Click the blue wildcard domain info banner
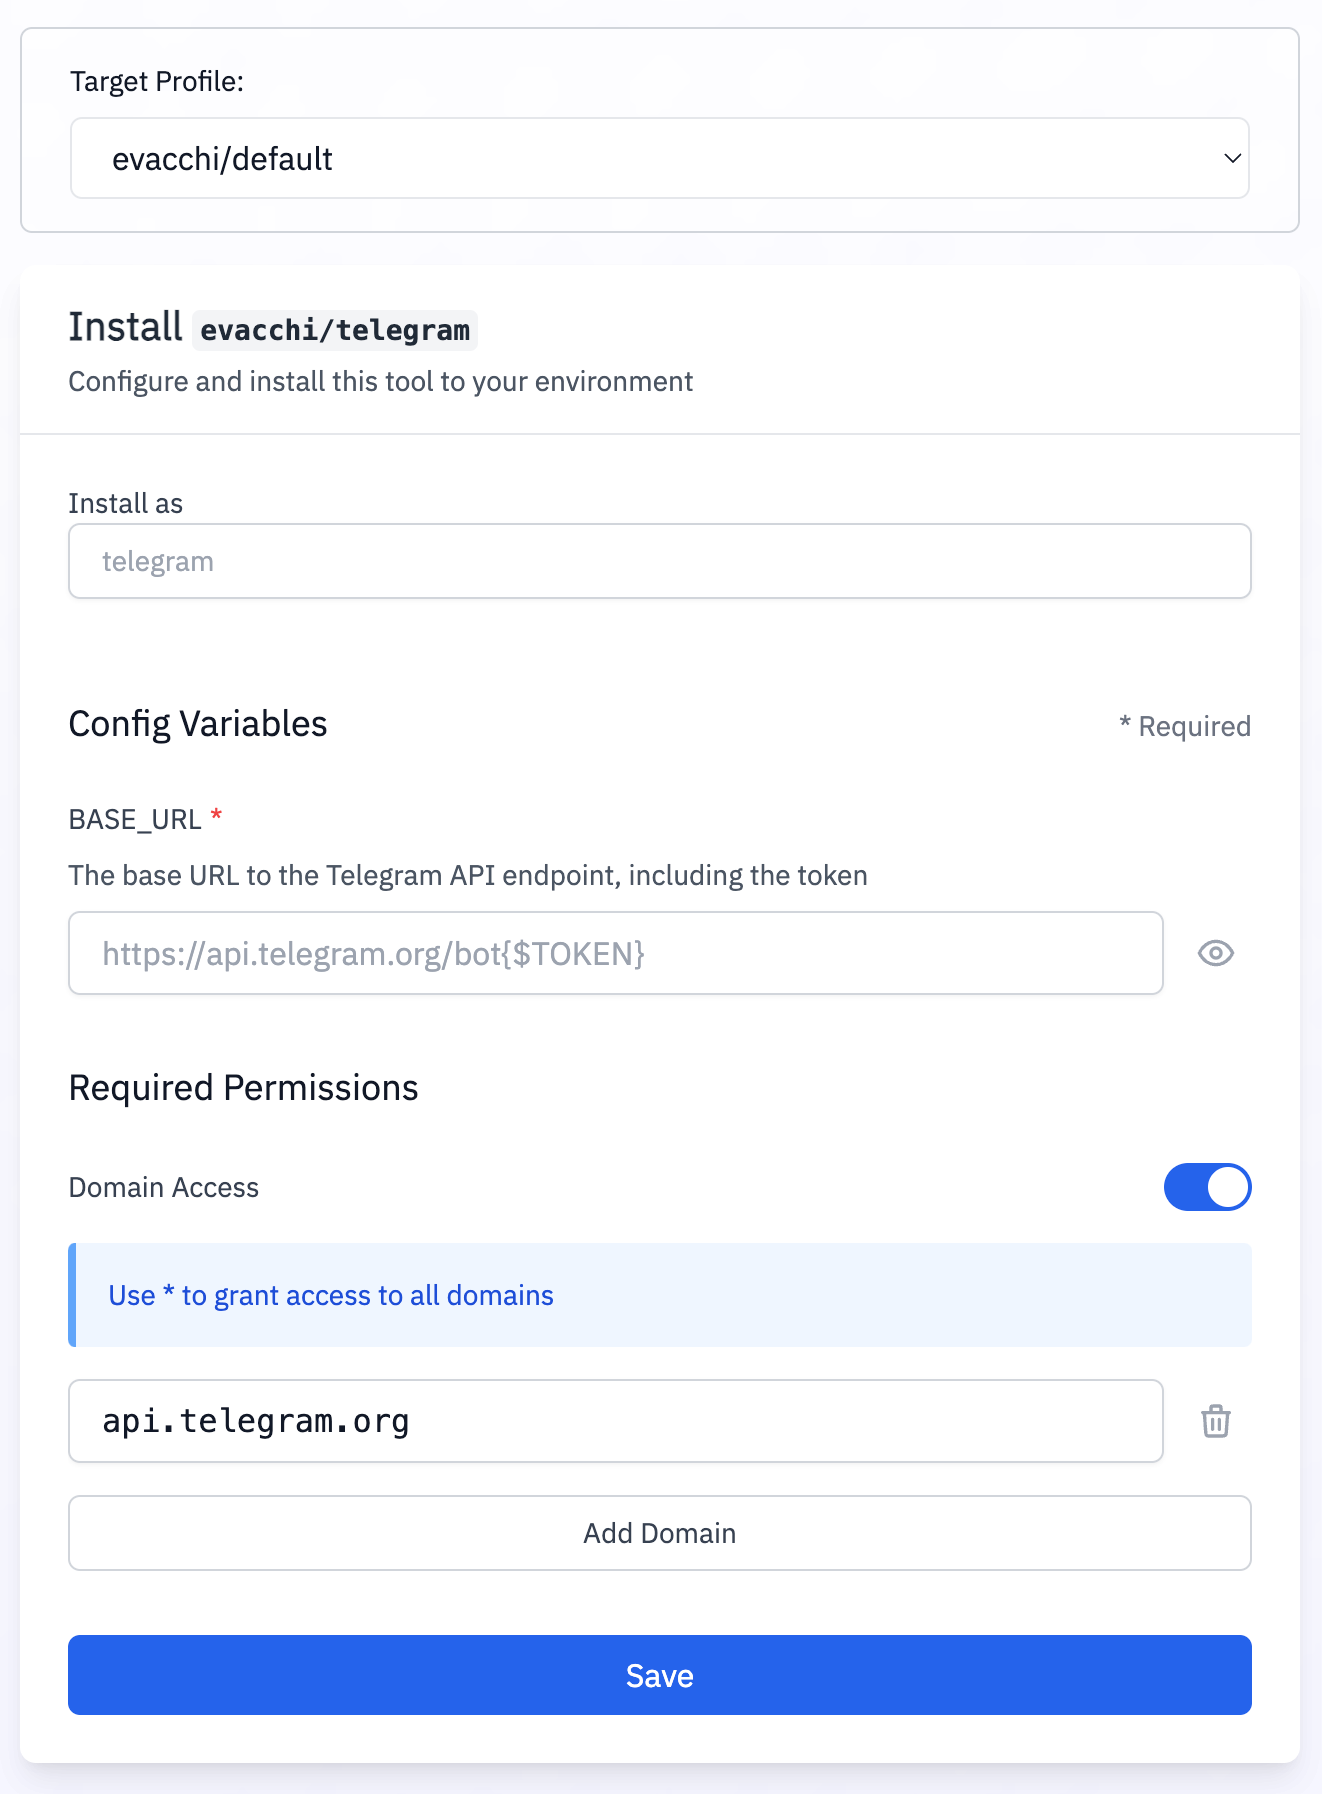 (x=660, y=1295)
